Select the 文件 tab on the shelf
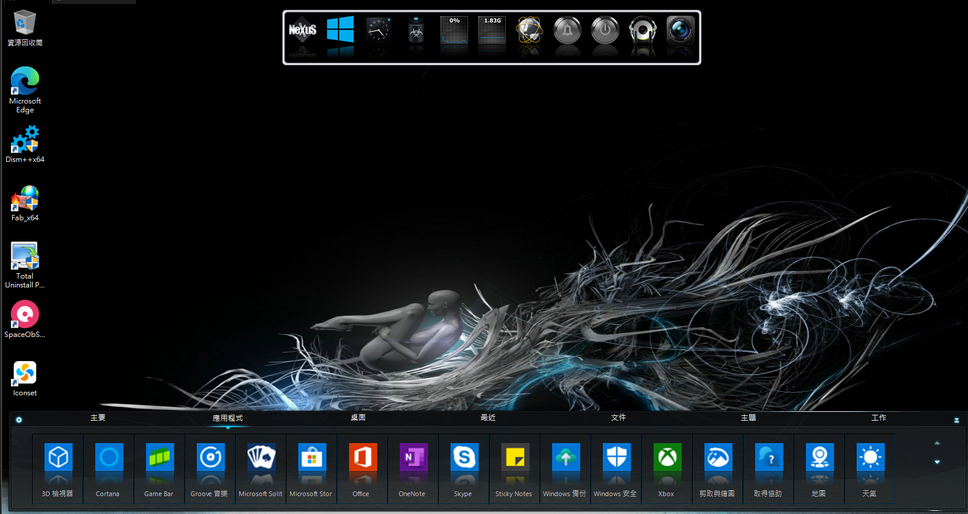The width and height of the screenshot is (968, 514). (x=618, y=418)
